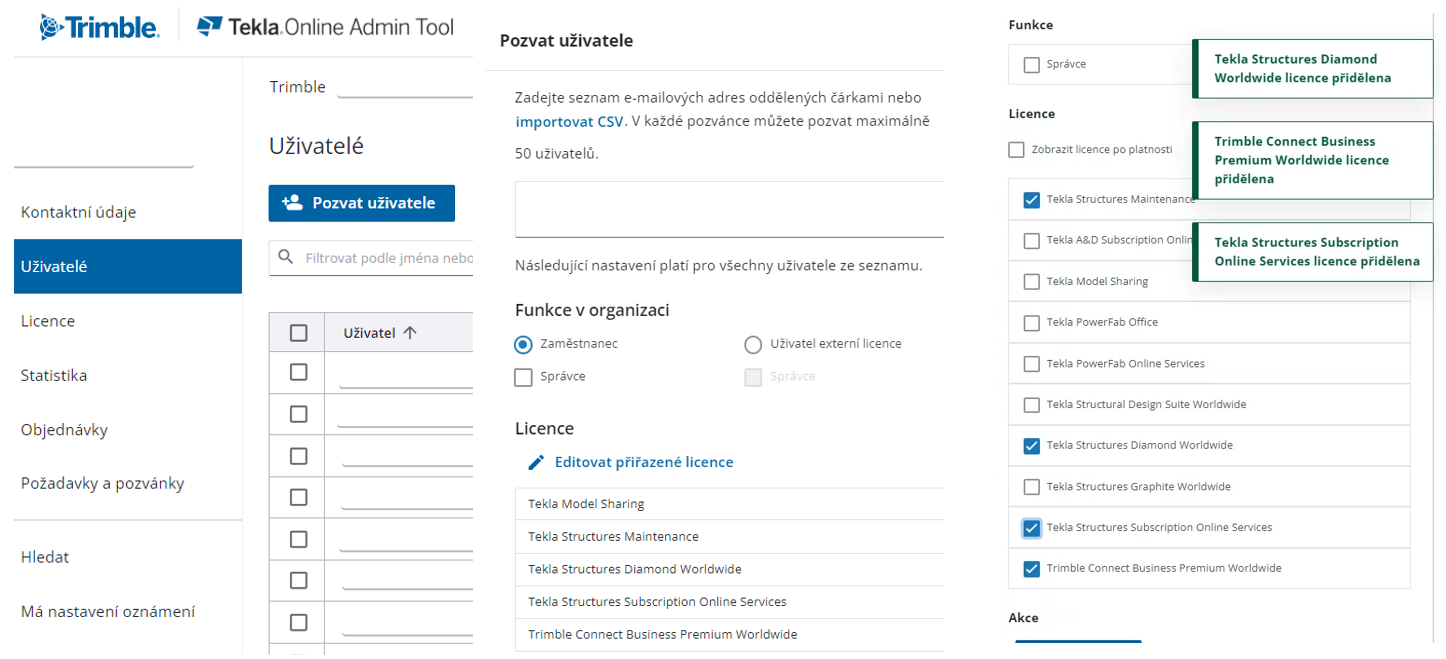Select the Zaměstnanec radio button
The width and height of the screenshot is (1446, 659).
(523, 344)
